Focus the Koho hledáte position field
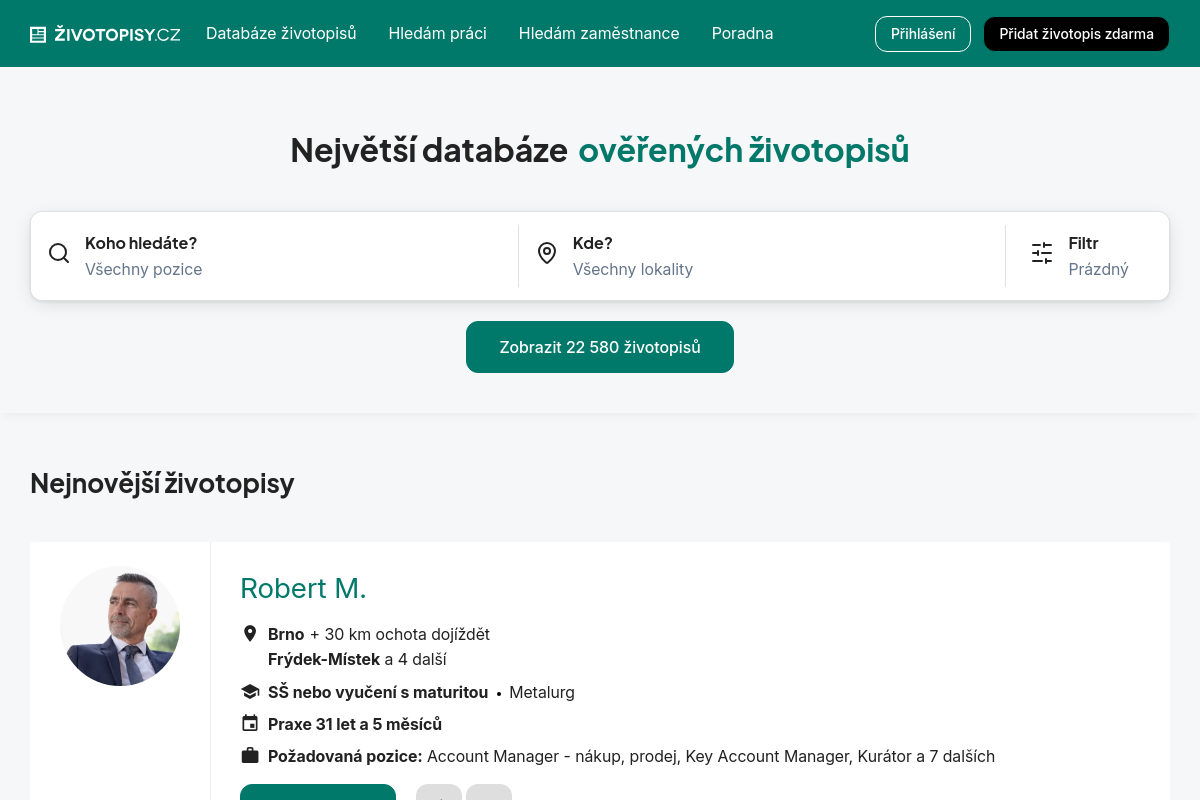Screen dimensions: 1200x800 [x=275, y=256]
